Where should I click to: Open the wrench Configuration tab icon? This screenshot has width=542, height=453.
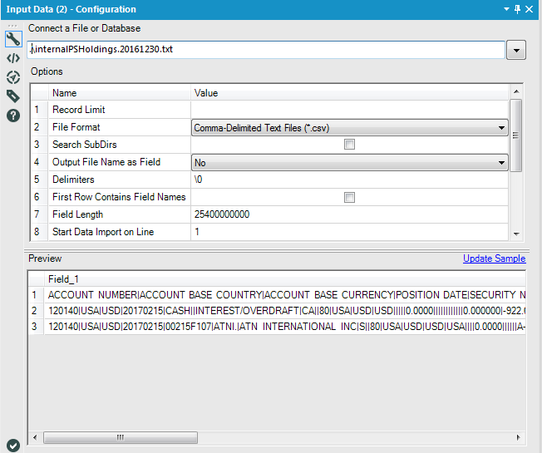coord(13,39)
